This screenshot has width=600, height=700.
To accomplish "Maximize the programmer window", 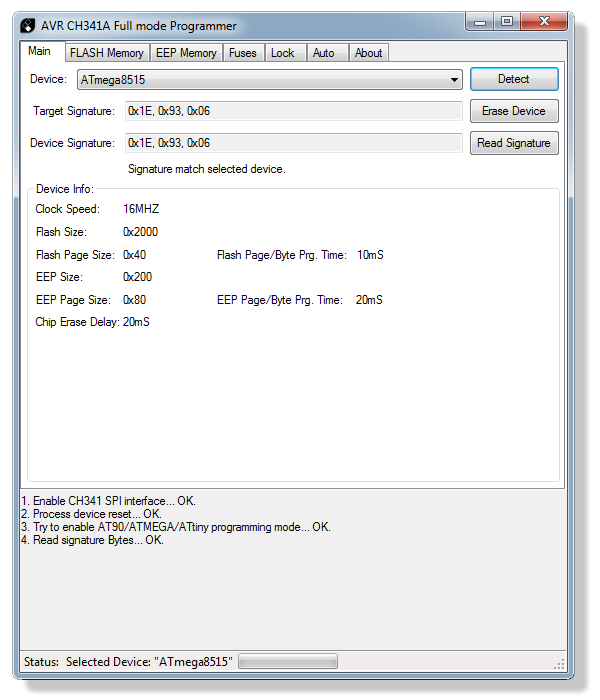I will (x=507, y=21).
